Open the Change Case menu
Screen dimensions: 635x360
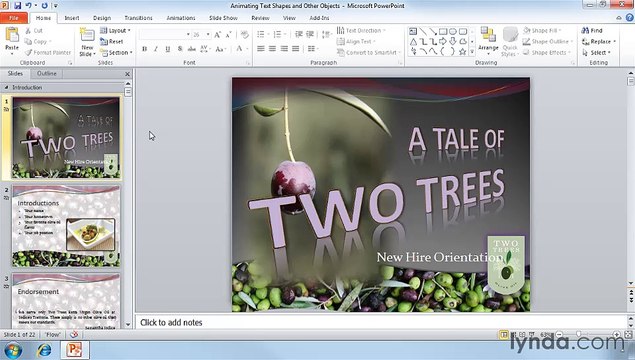coord(220,49)
